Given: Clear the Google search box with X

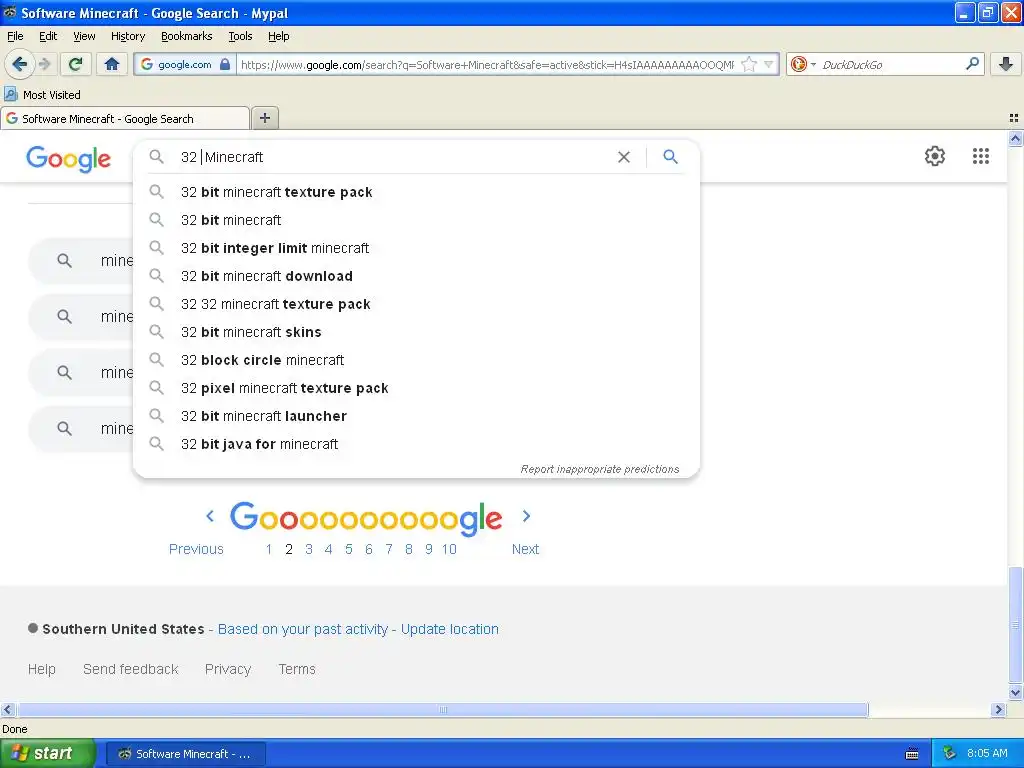Looking at the screenshot, I should pyautogui.click(x=624, y=157).
